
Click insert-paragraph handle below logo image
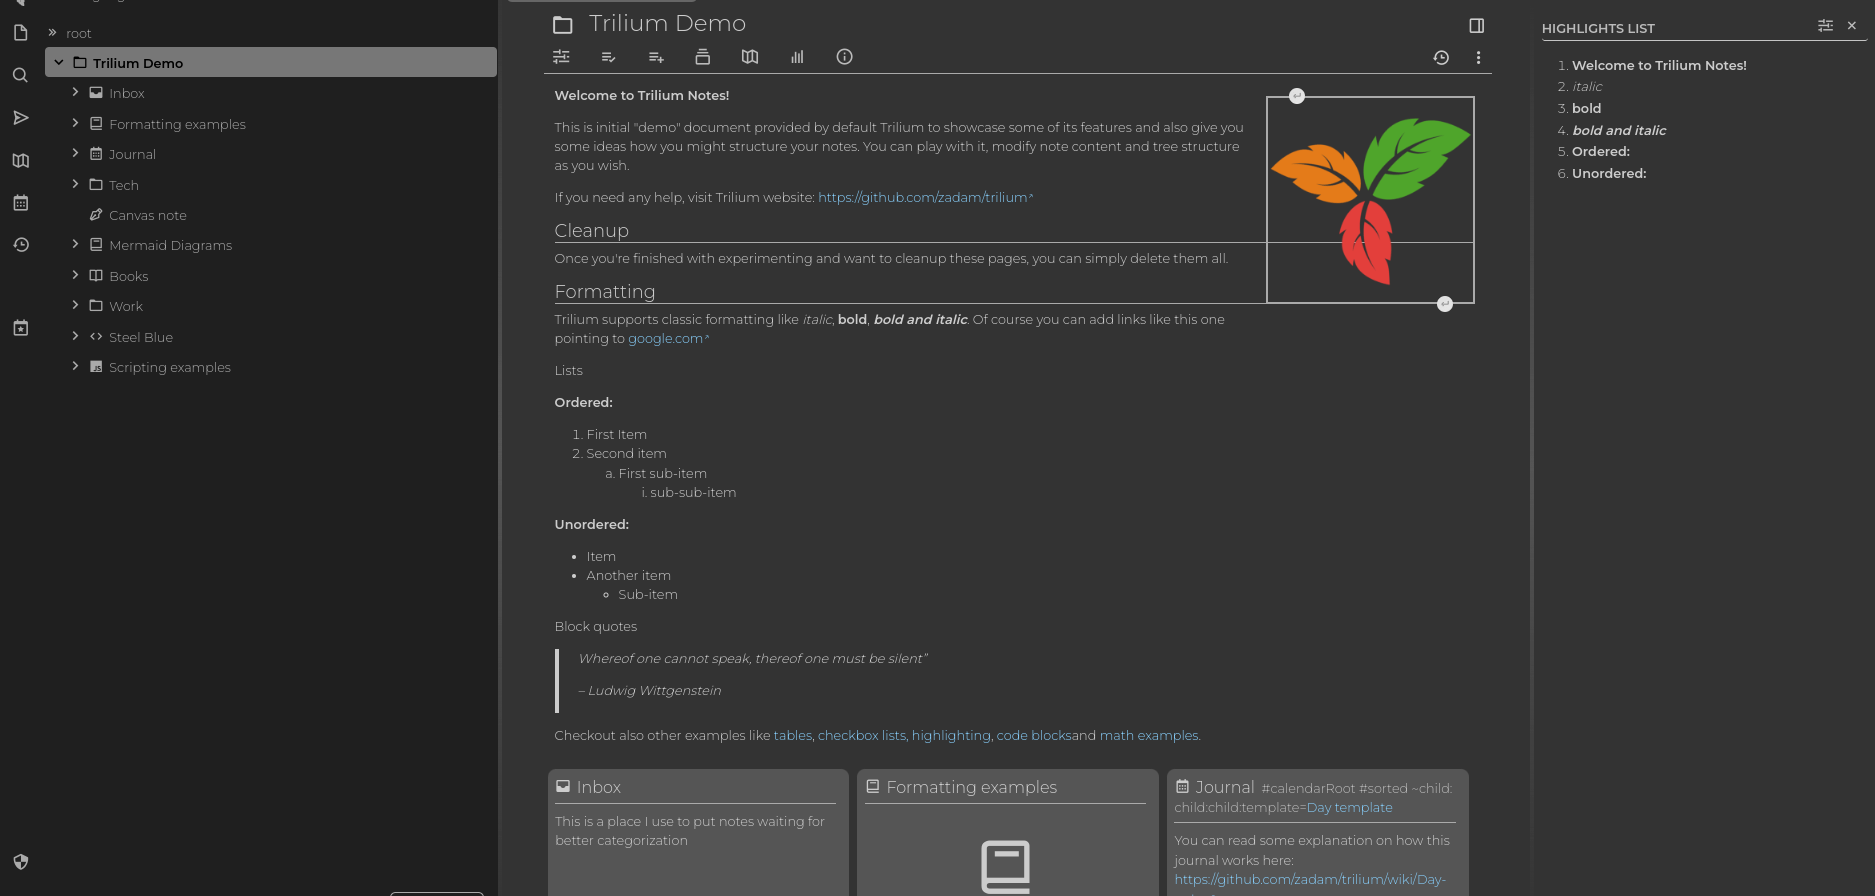[1444, 304]
